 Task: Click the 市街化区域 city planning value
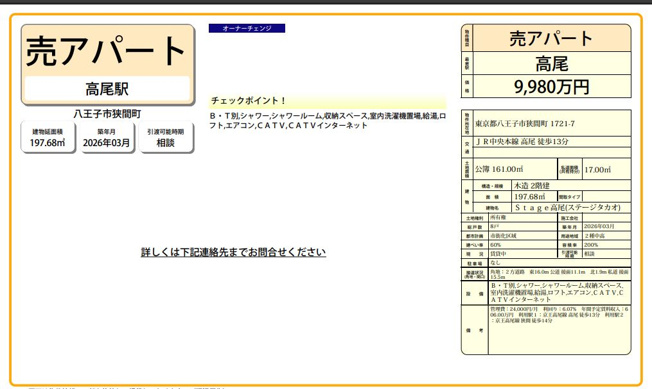pos(503,236)
